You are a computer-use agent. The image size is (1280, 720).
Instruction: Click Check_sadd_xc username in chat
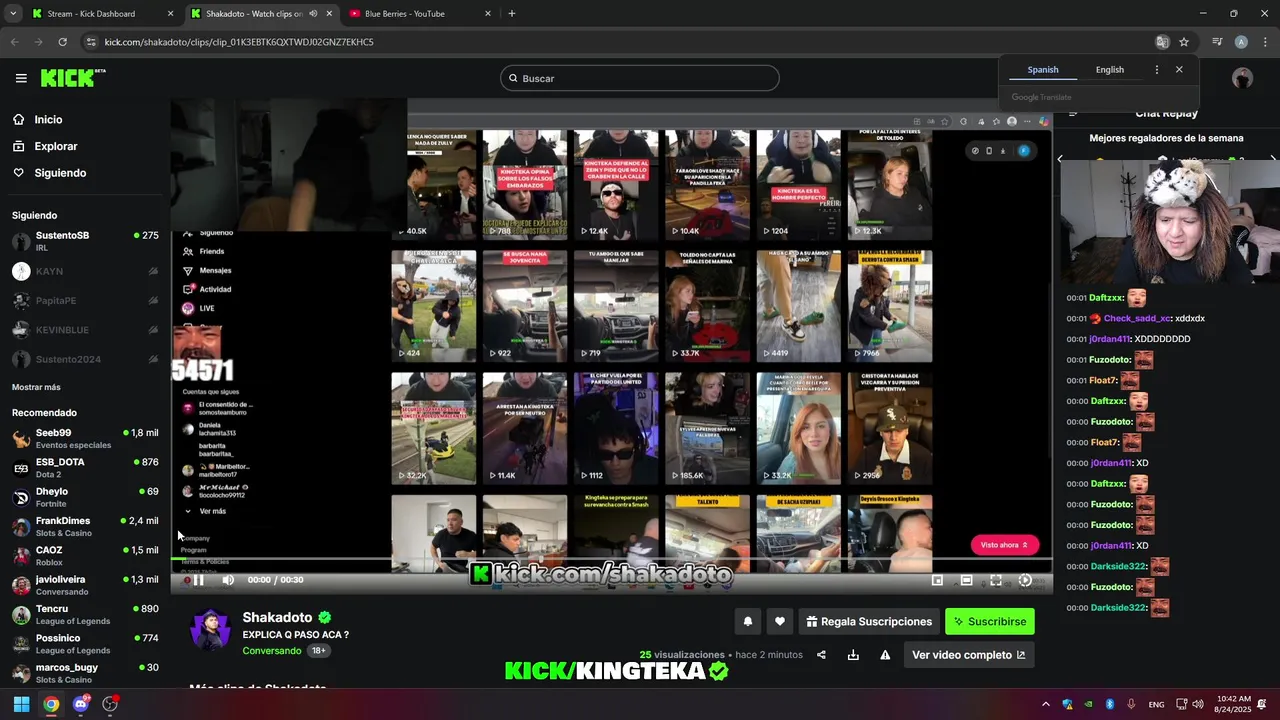coord(1137,318)
